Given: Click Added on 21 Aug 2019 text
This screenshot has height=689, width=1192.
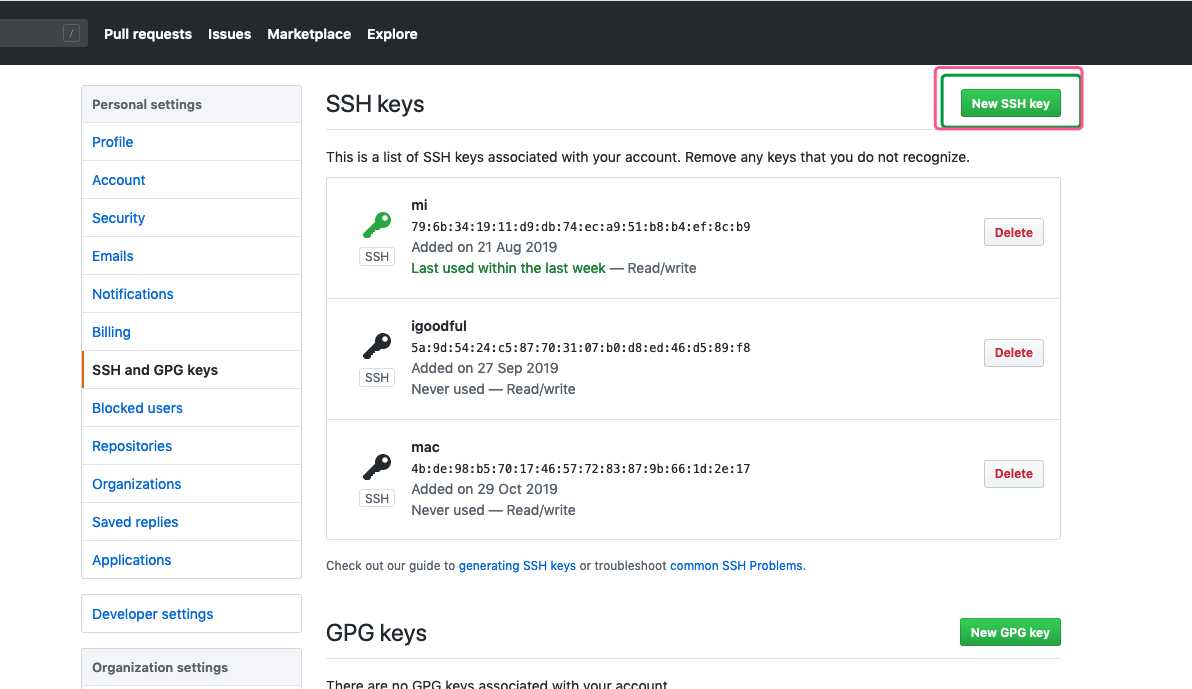Looking at the screenshot, I should coord(484,247).
